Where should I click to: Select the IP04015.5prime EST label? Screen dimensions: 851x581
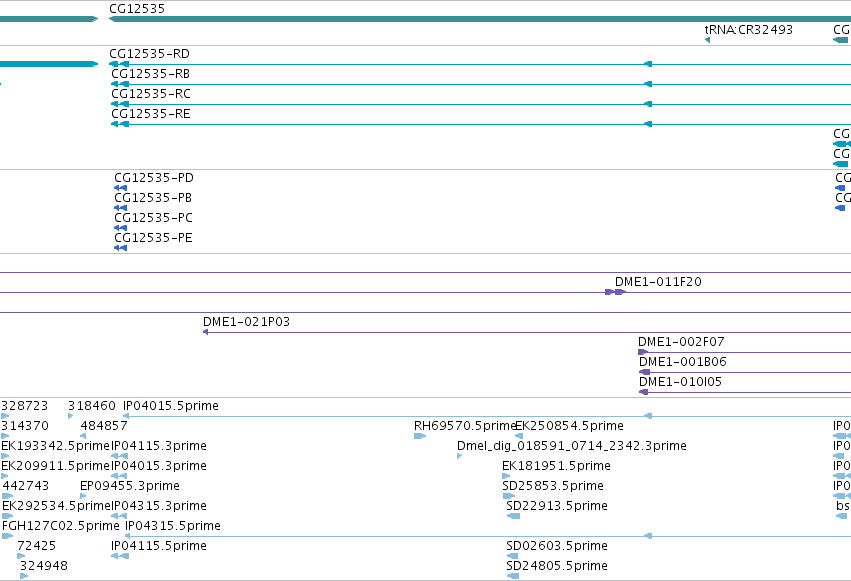170,406
